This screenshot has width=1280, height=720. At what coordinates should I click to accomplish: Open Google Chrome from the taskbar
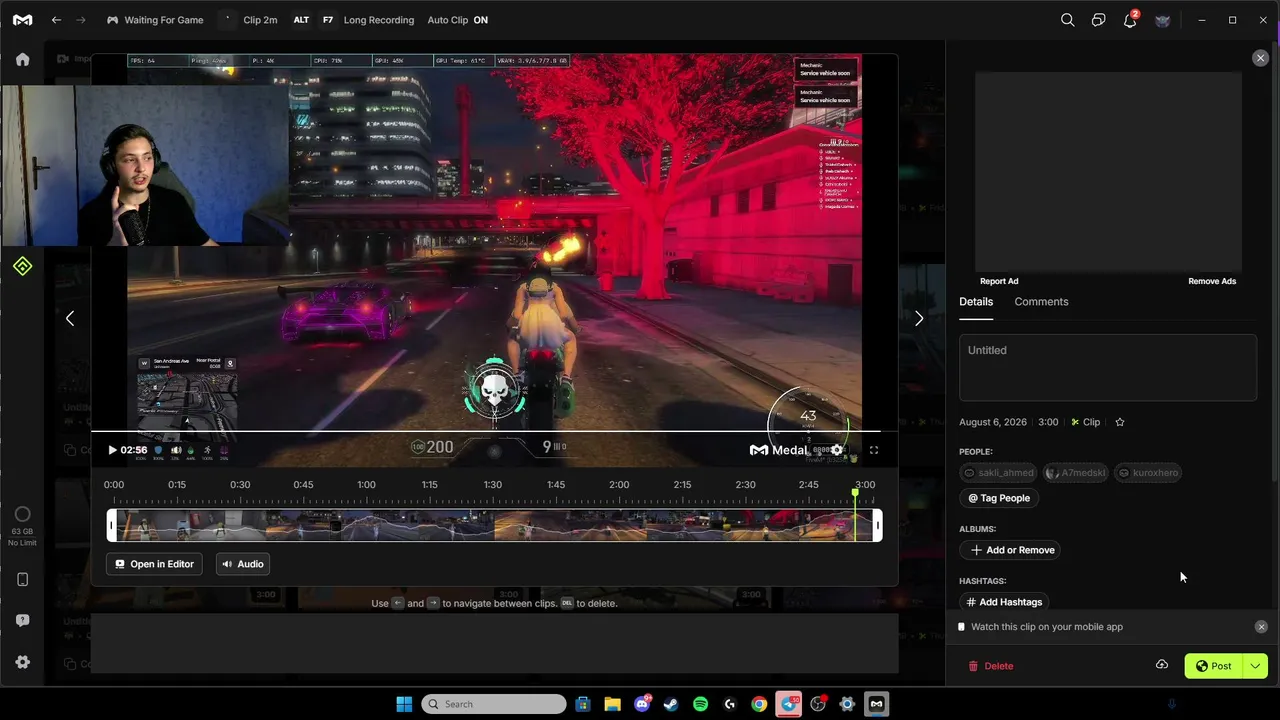click(759, 704)
